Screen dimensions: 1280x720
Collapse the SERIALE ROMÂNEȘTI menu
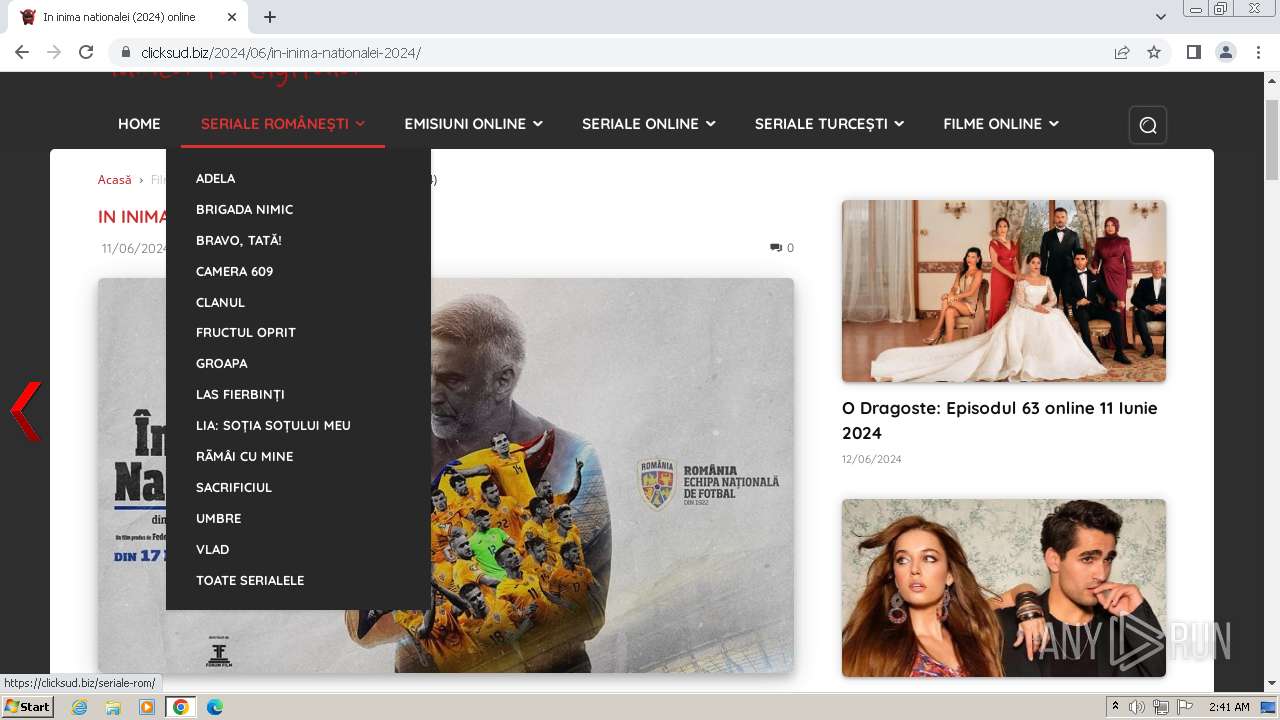[283, 124]
